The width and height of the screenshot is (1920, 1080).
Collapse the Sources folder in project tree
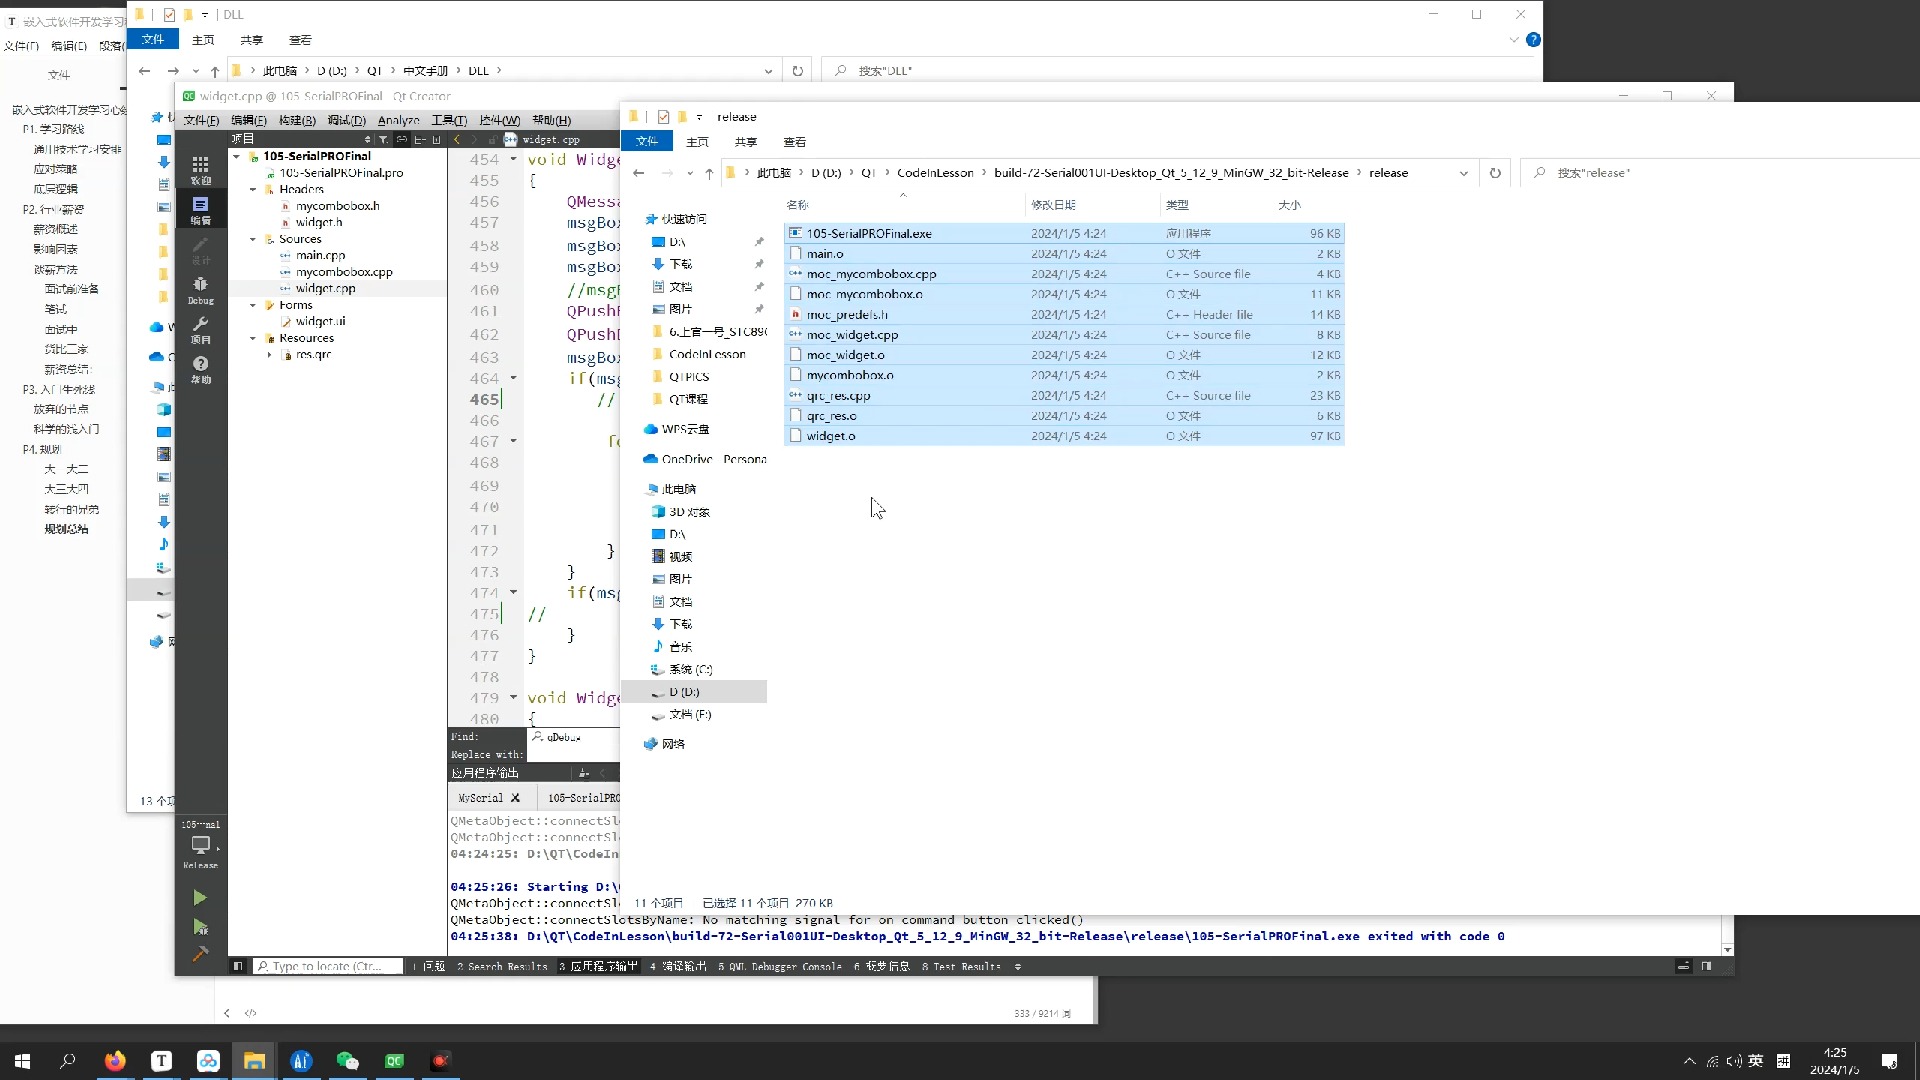pos(253,239)
